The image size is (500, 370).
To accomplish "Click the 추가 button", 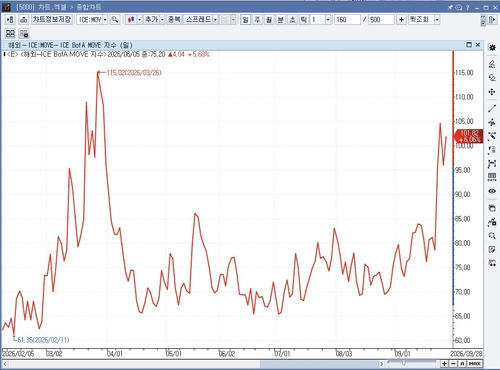I will [x=152, y=20].
